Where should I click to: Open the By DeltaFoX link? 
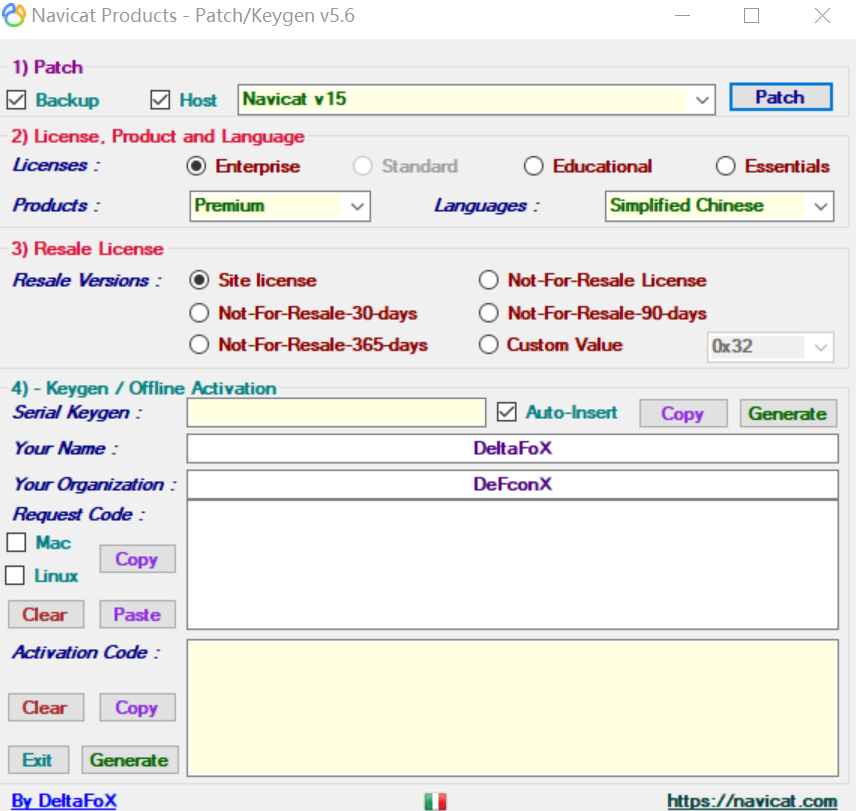pyautogui.click(x=64, y=801)
